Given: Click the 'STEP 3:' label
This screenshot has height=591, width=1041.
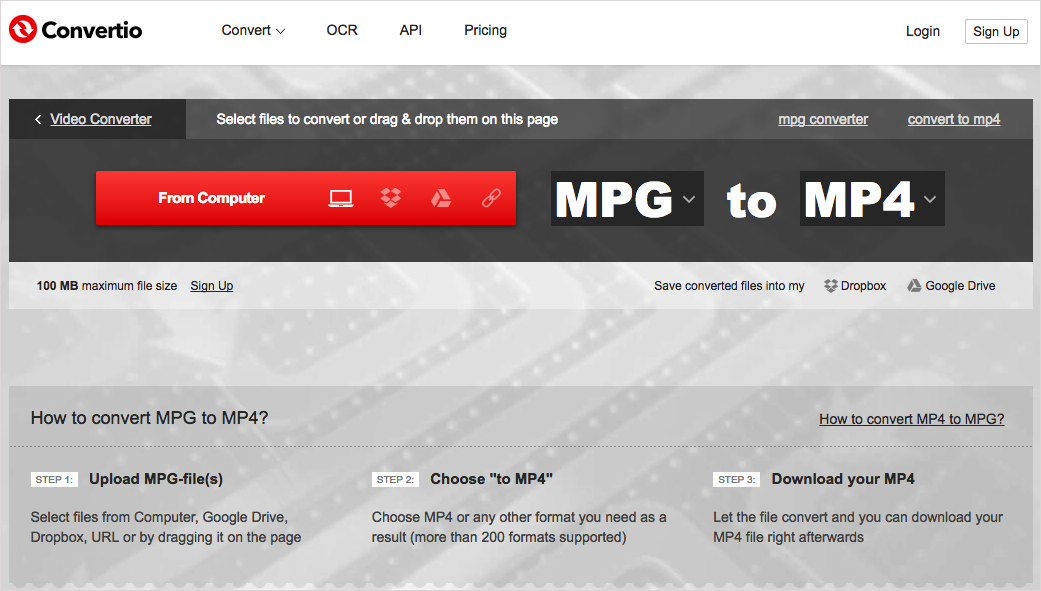Looking at the screenshot, I should click(737, 479).
